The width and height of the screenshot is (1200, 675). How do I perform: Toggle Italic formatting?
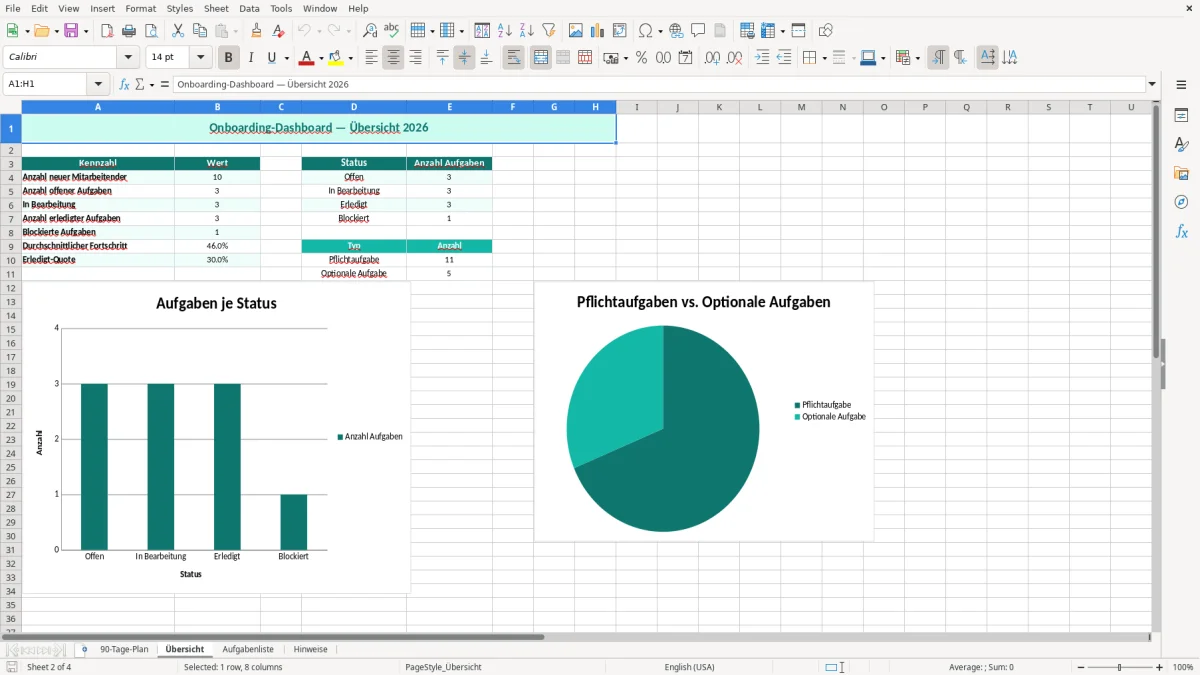[251, 58]
